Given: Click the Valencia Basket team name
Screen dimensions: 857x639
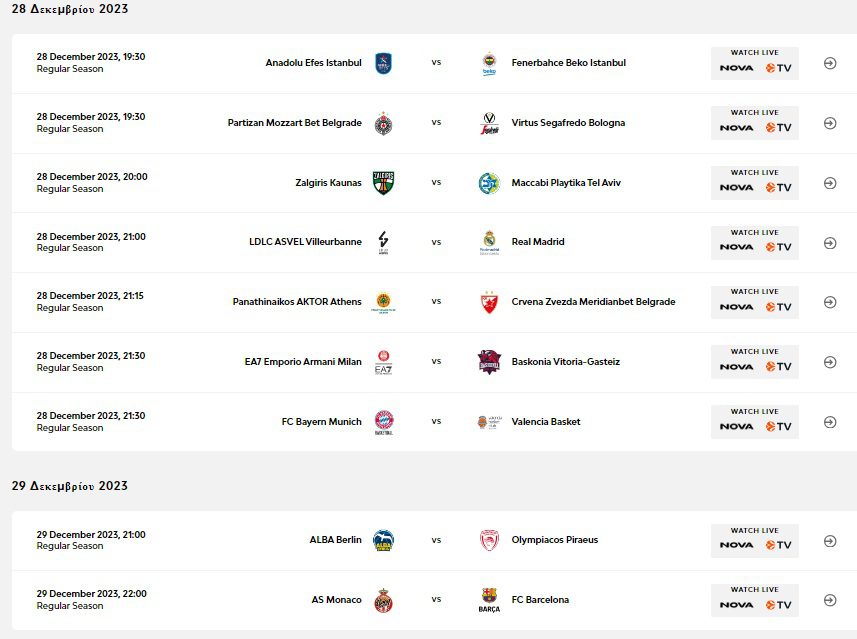Looking at the screenshot, I should 546,422.
